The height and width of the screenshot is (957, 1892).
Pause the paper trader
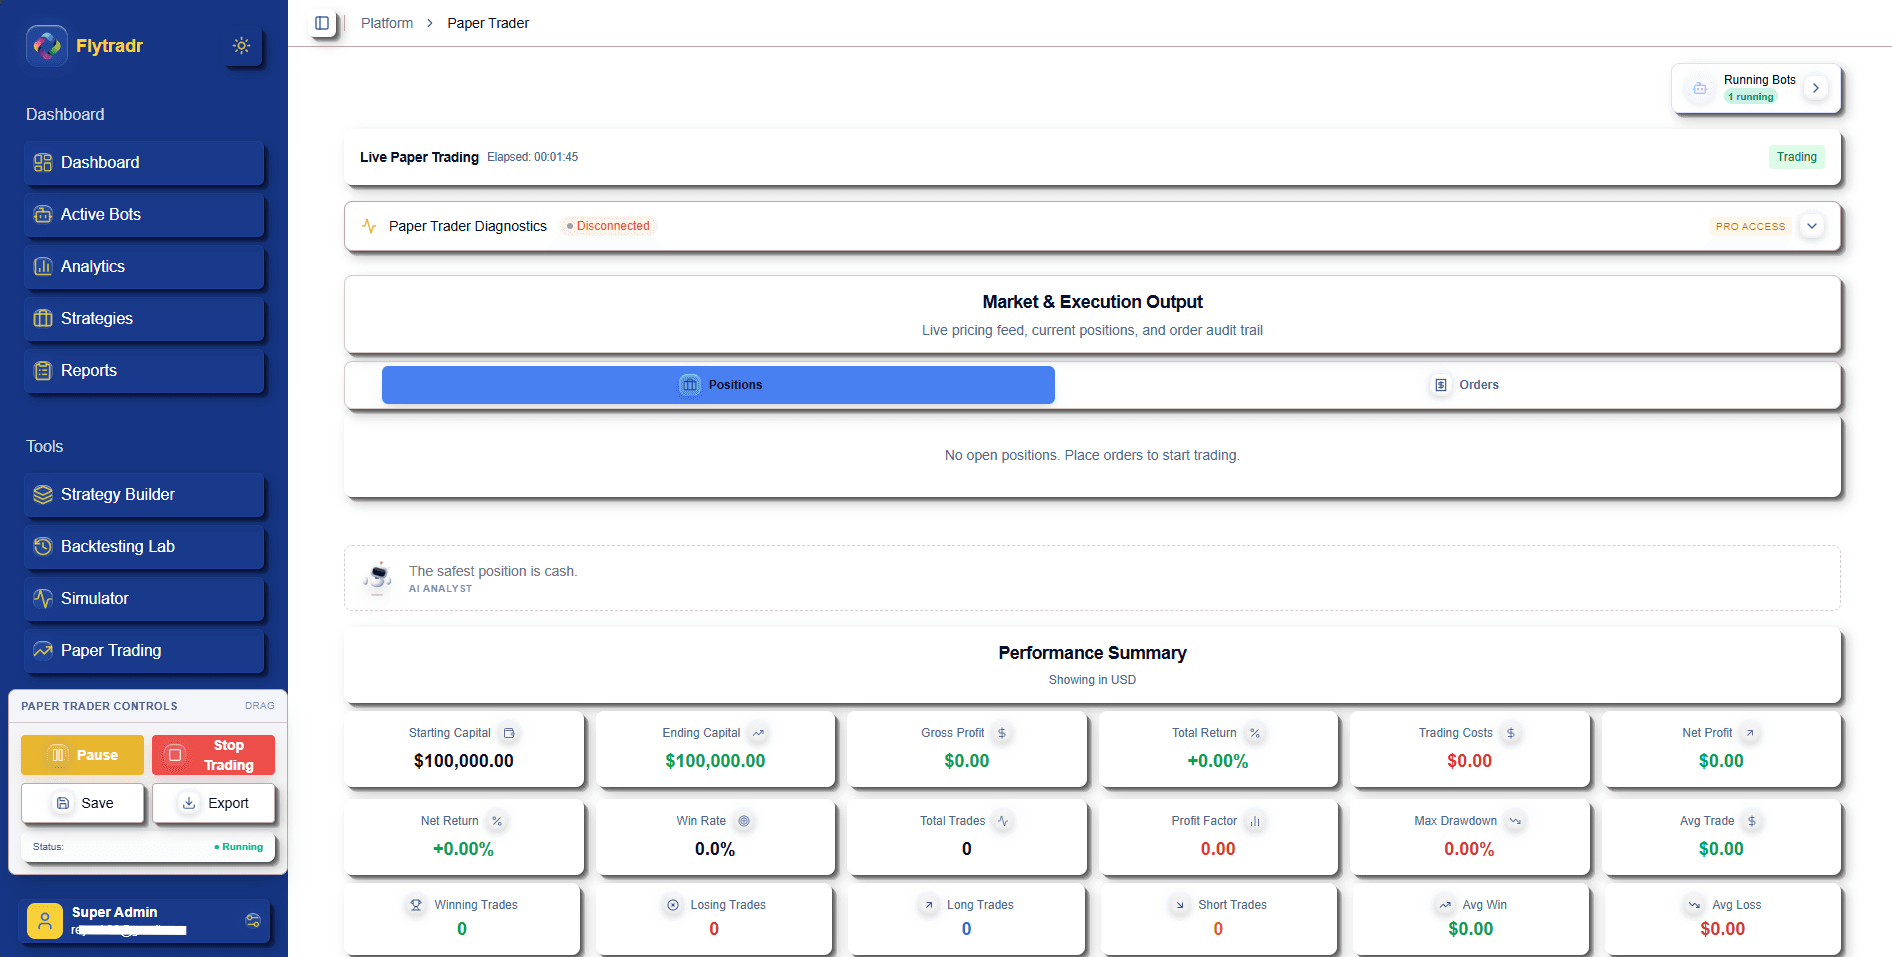pyautogui.click(x=82, y=755)
